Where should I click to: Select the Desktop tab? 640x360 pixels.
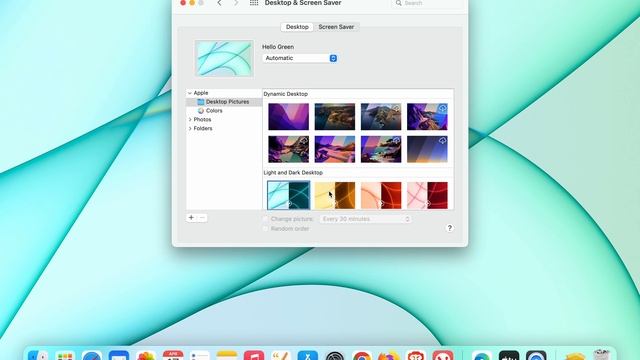coord(297,27)
